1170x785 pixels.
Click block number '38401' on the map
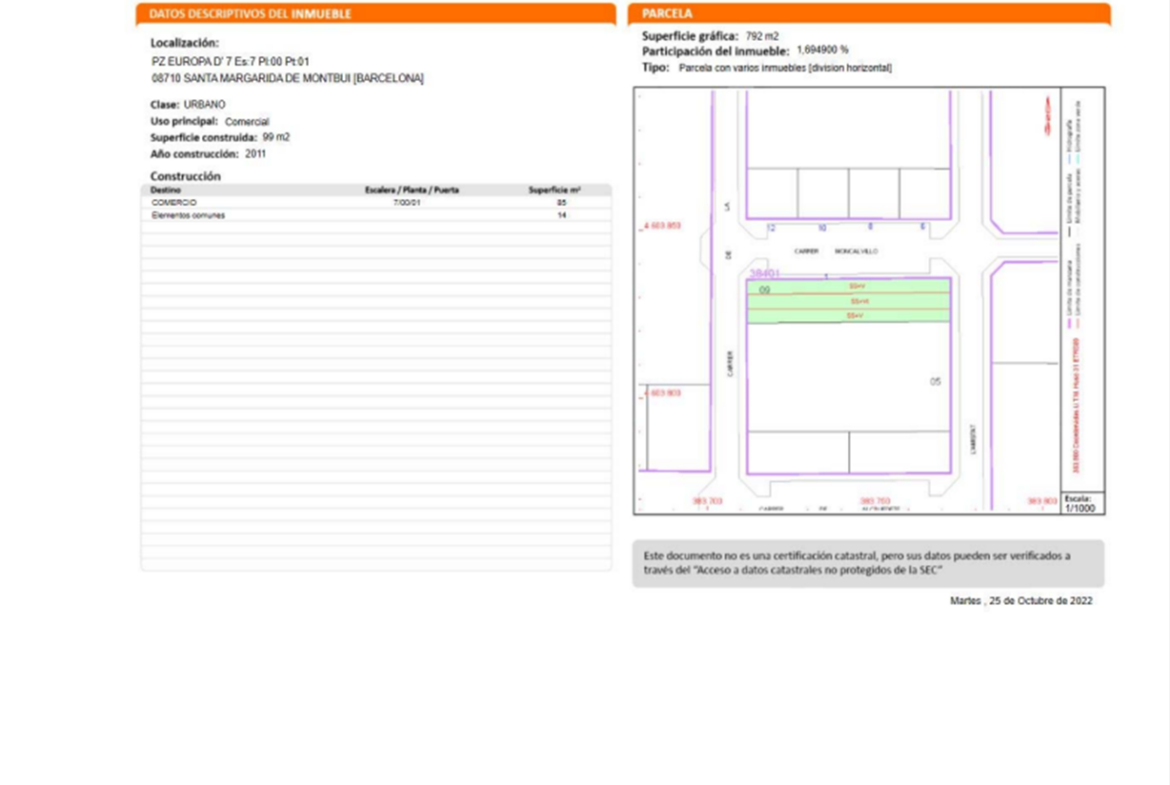coord(764,272)
